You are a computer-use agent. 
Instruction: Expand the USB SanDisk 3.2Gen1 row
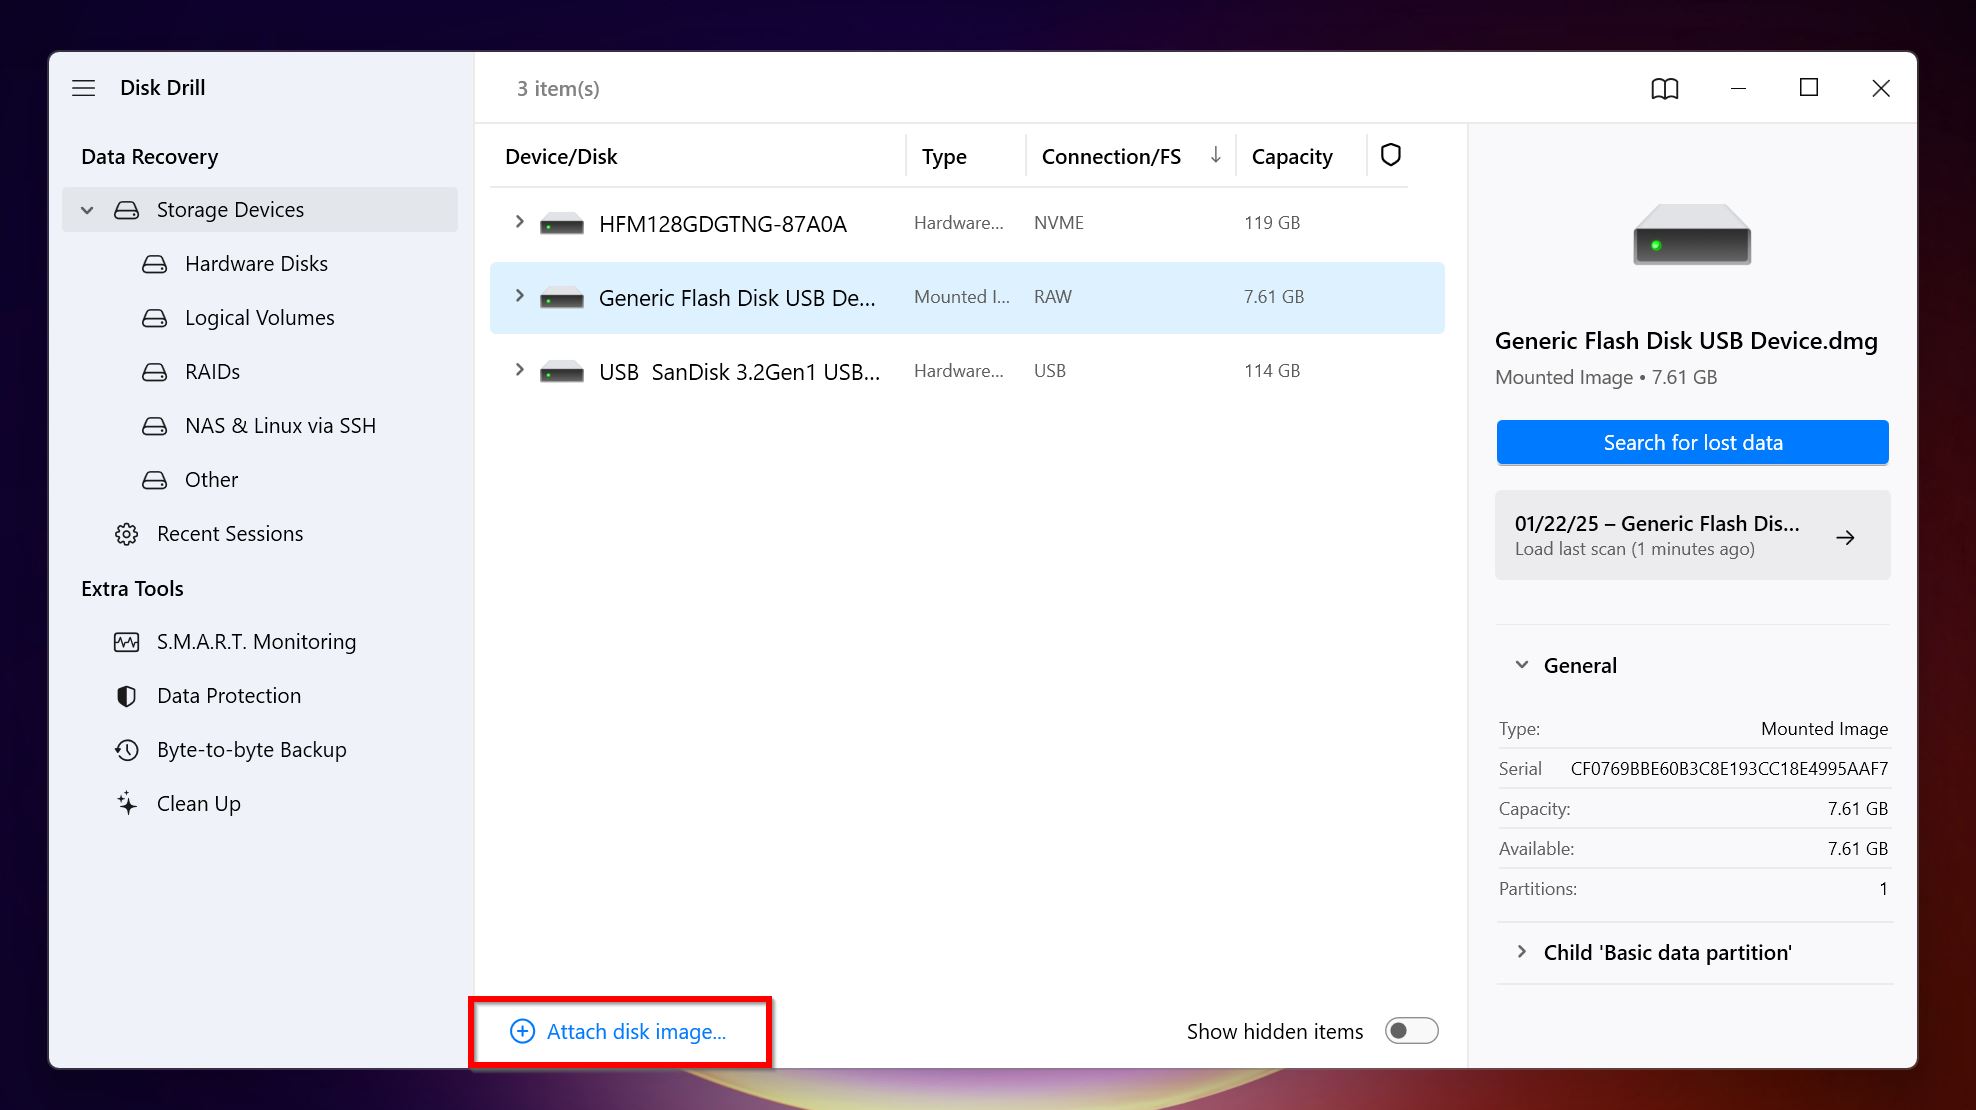[x=519, y=370]
